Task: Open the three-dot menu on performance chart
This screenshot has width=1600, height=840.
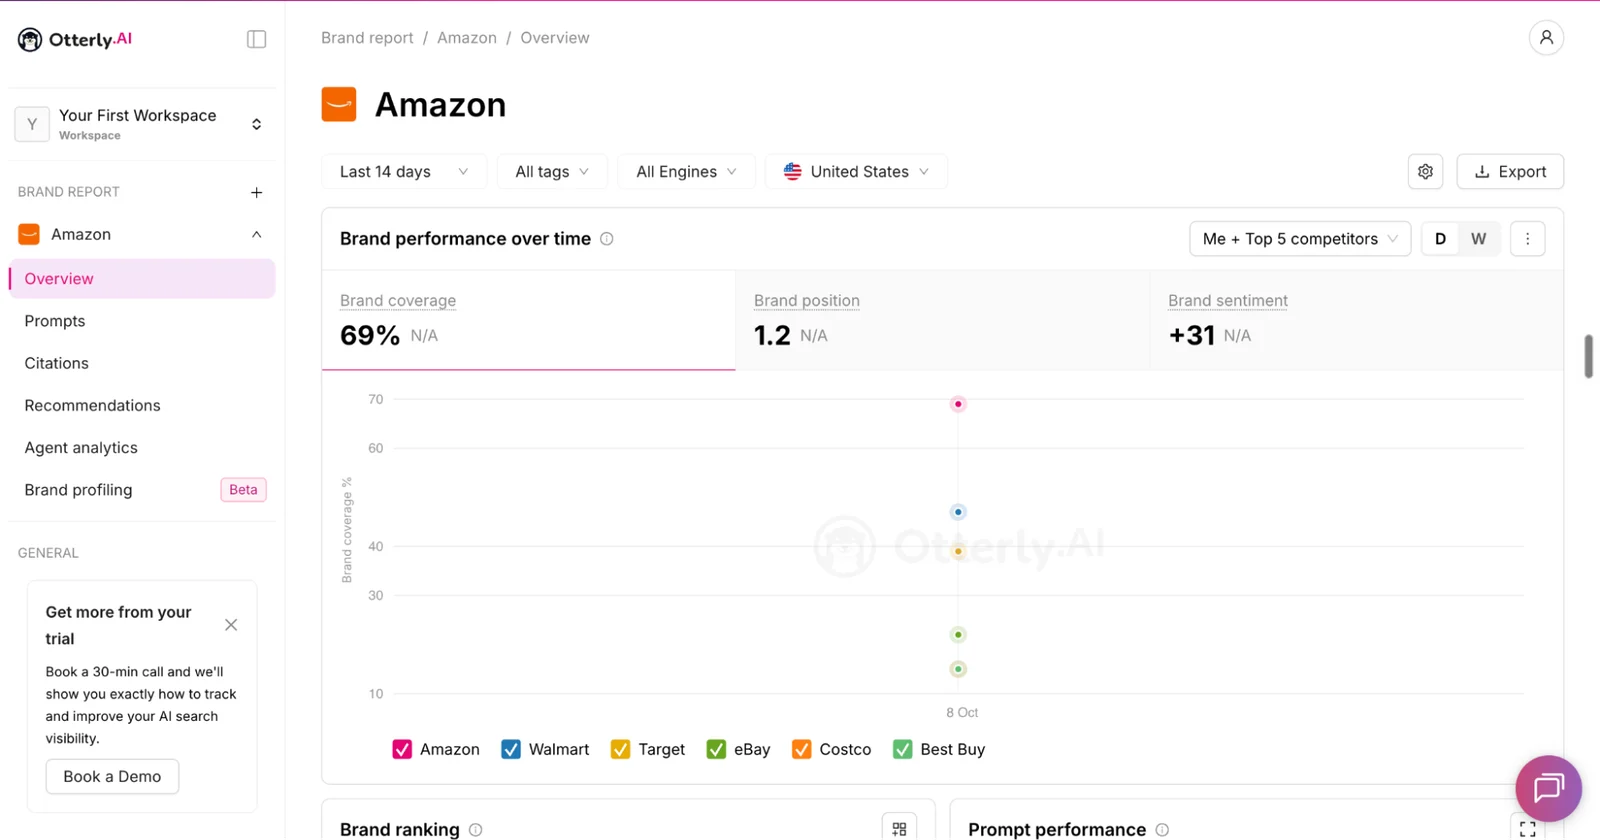Action: [1527, 239]
